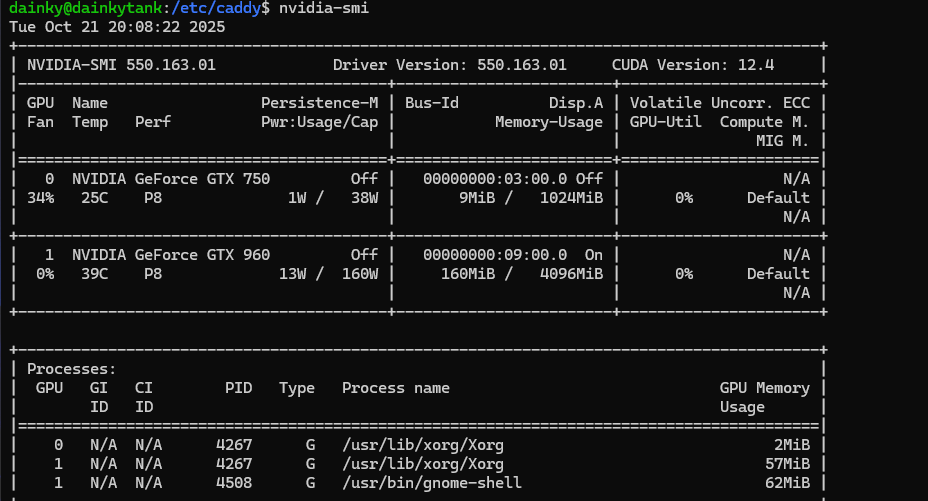Image resolution: width=928 pixels, height=501 pixels.
Task: Click the Processes header label
Action: click(x=72, y=369)
